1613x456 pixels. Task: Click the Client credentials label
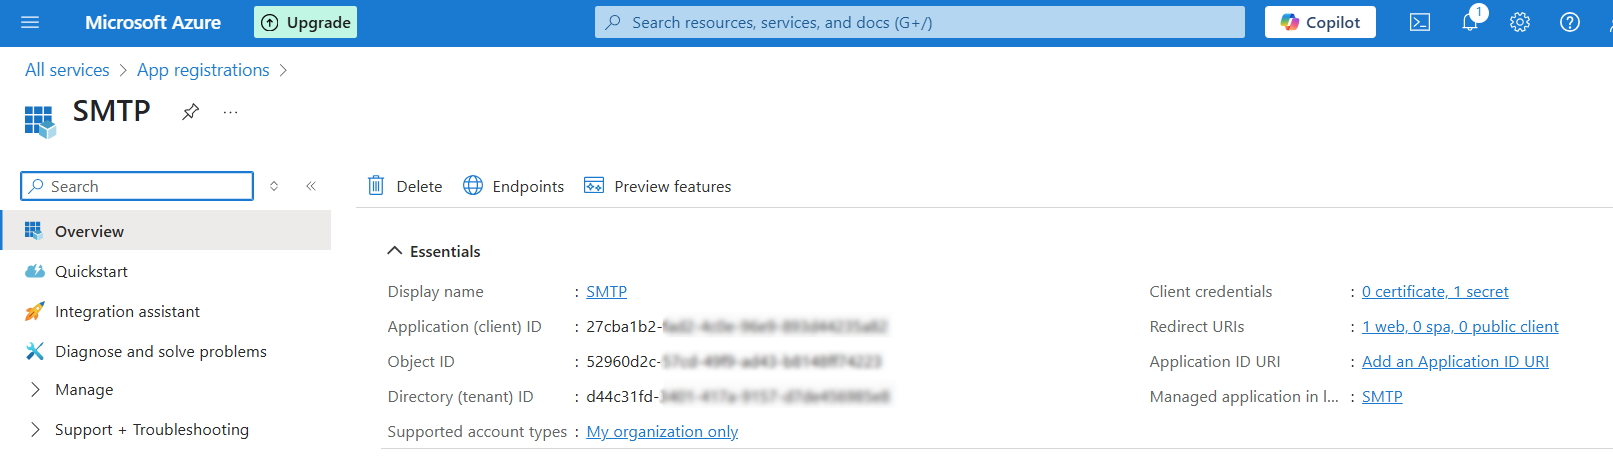click(x=1211, y=291)
